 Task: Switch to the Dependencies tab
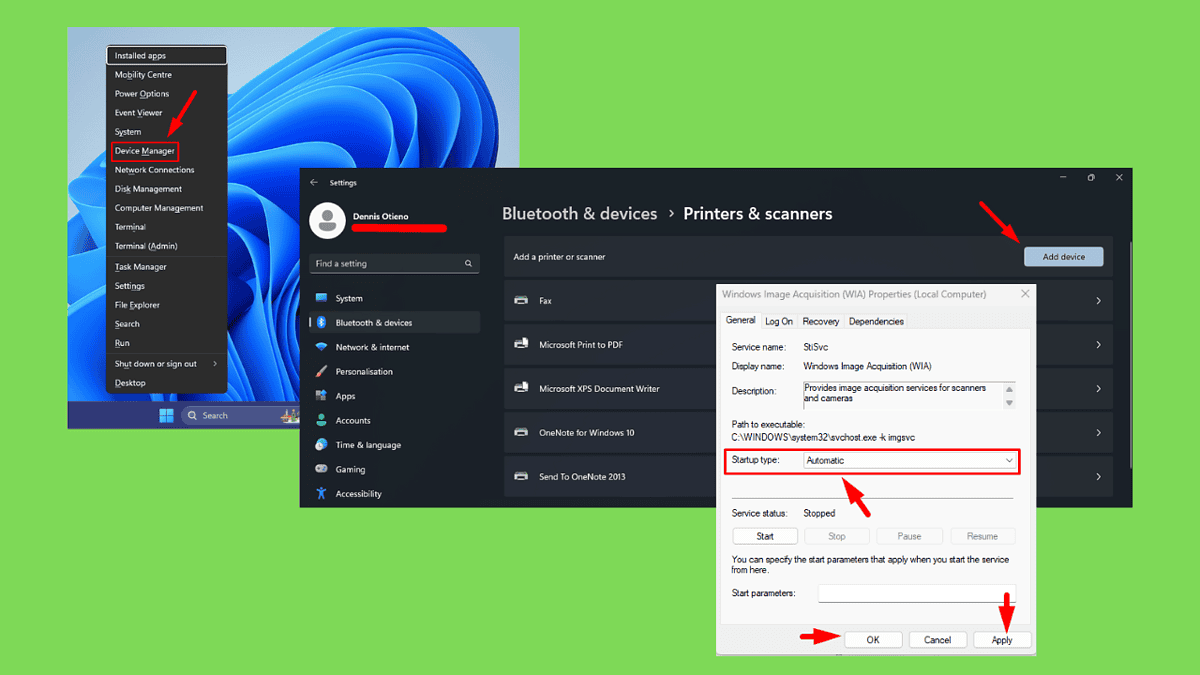click(x=876, y=321)
